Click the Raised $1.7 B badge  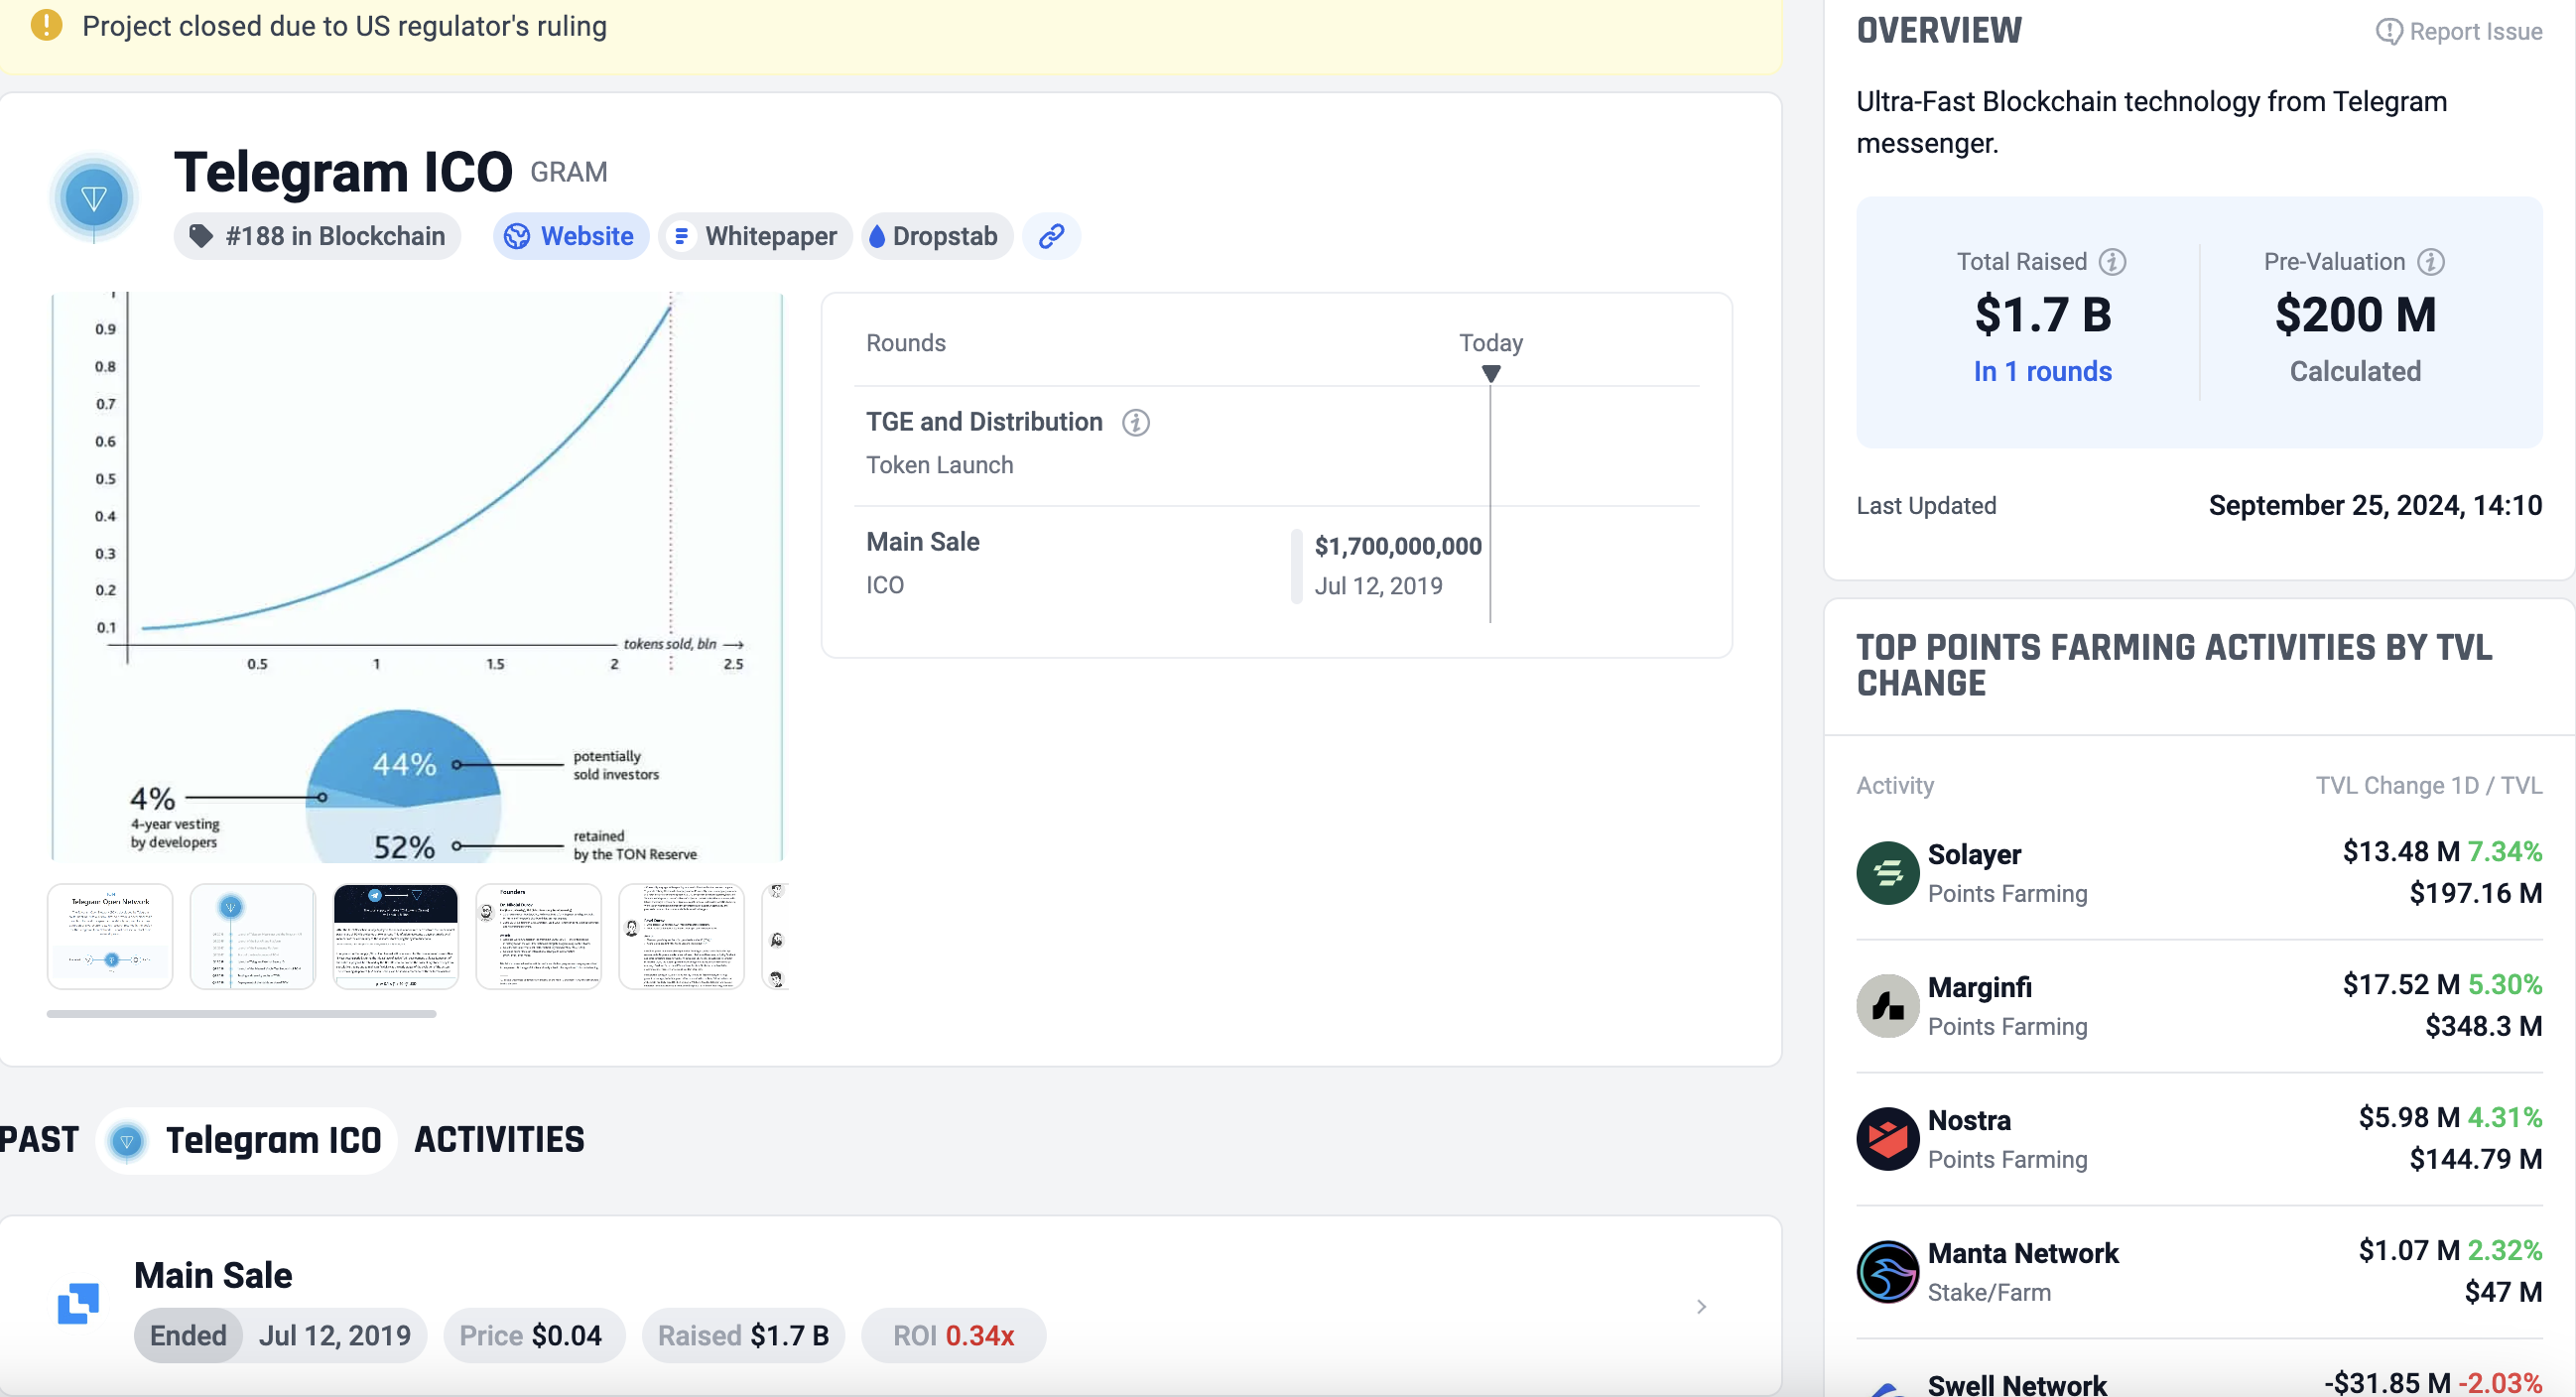743,1335
